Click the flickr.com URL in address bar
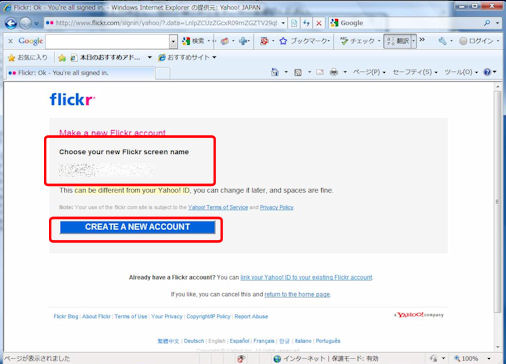506x364 pixels. point(167,23)
